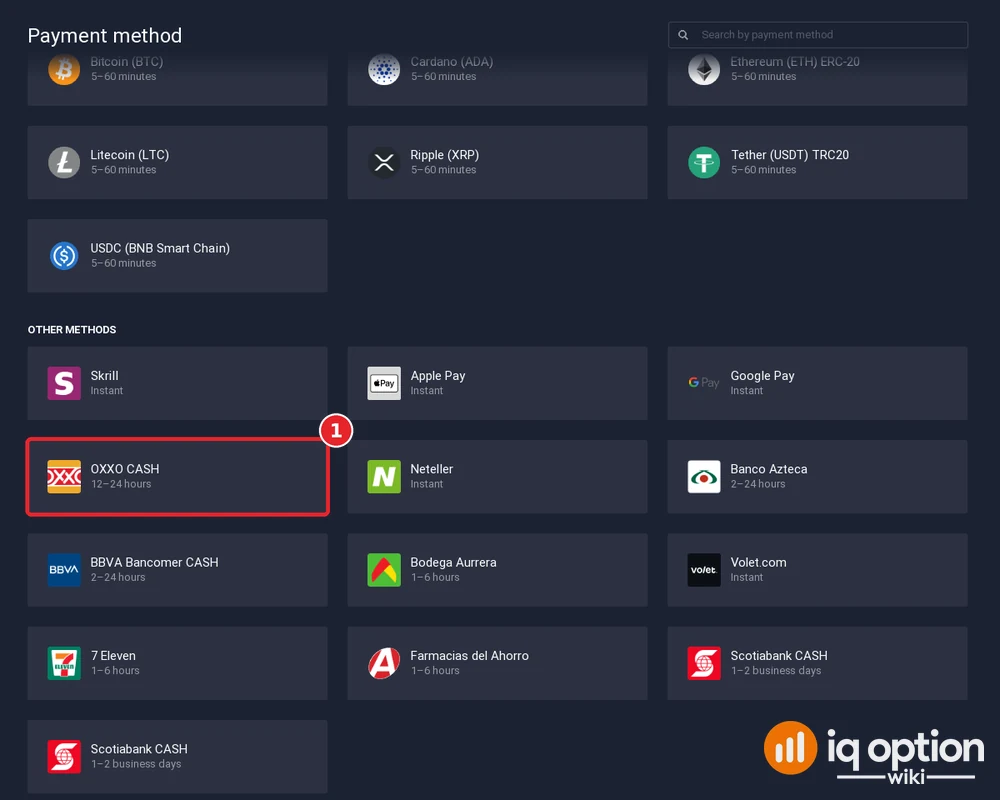Click the green Neteller N icon
1000x800 pixels.
384,477
